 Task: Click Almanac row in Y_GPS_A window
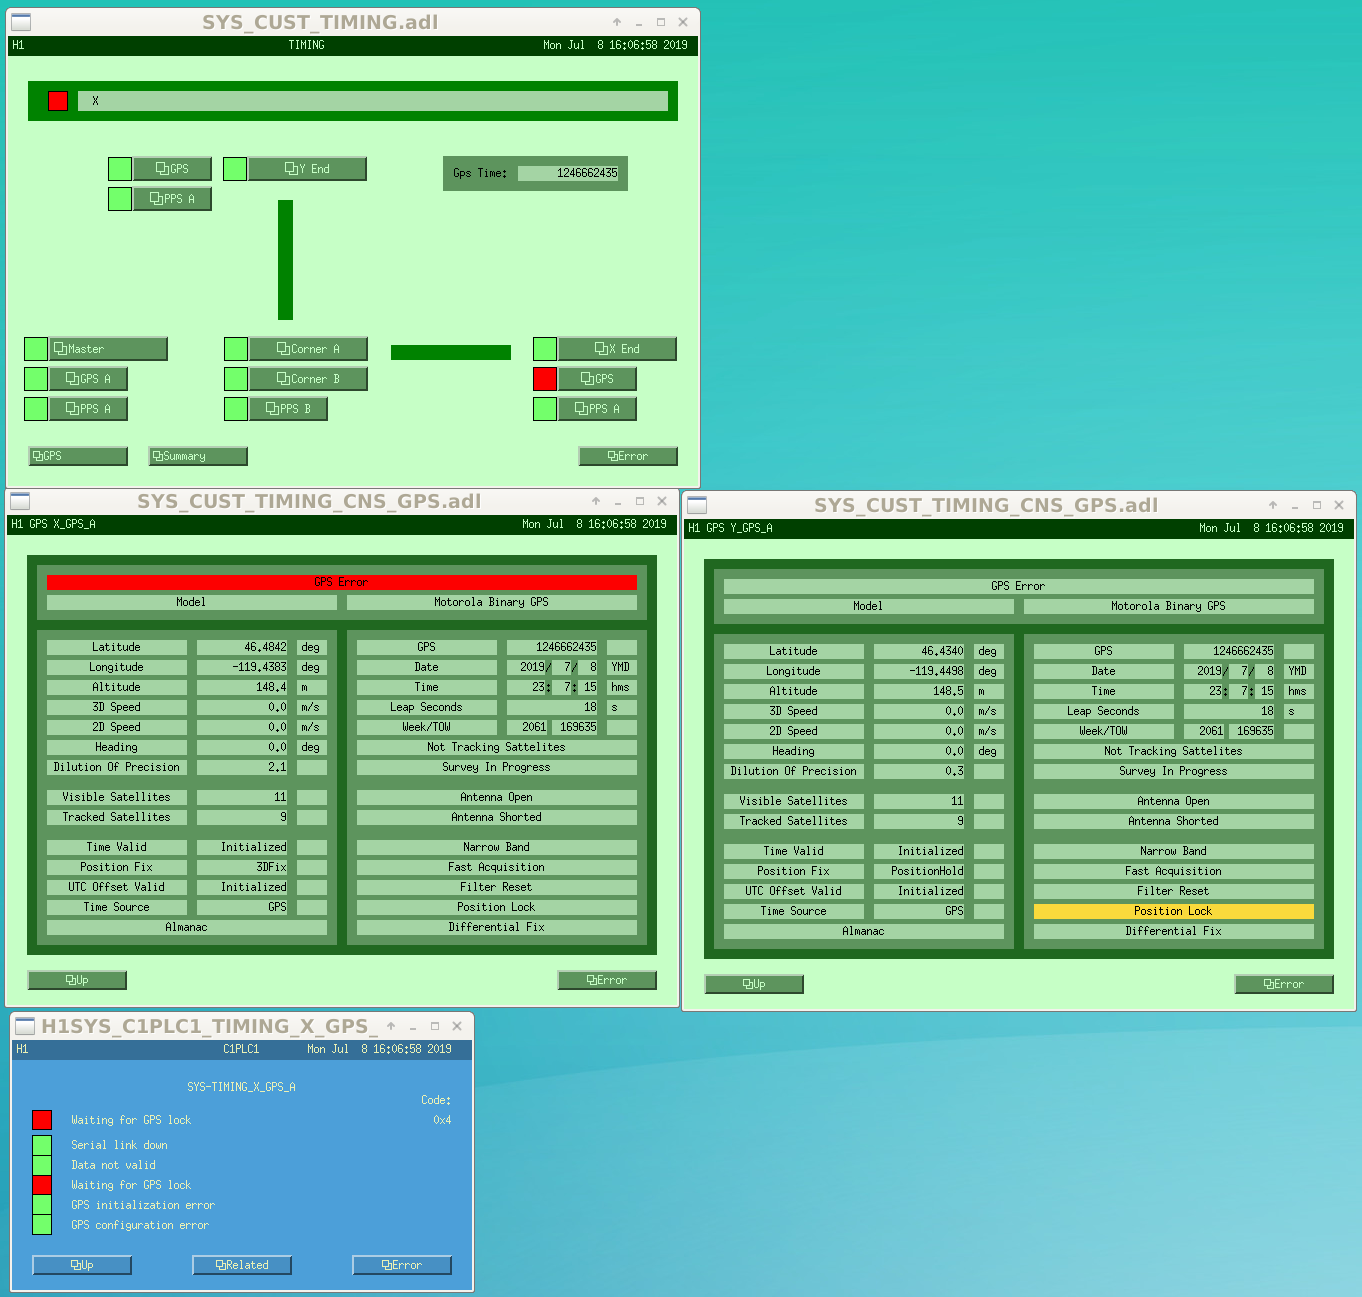(x=864, y=931)
